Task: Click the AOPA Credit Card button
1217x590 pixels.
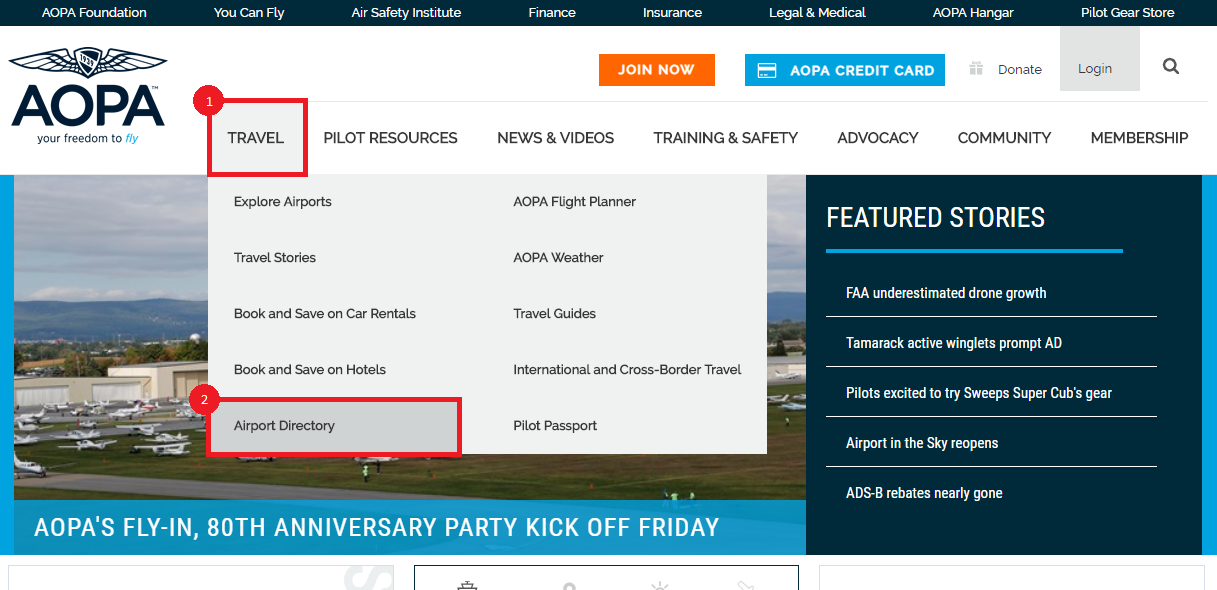Action: click(x=845, y=70)
